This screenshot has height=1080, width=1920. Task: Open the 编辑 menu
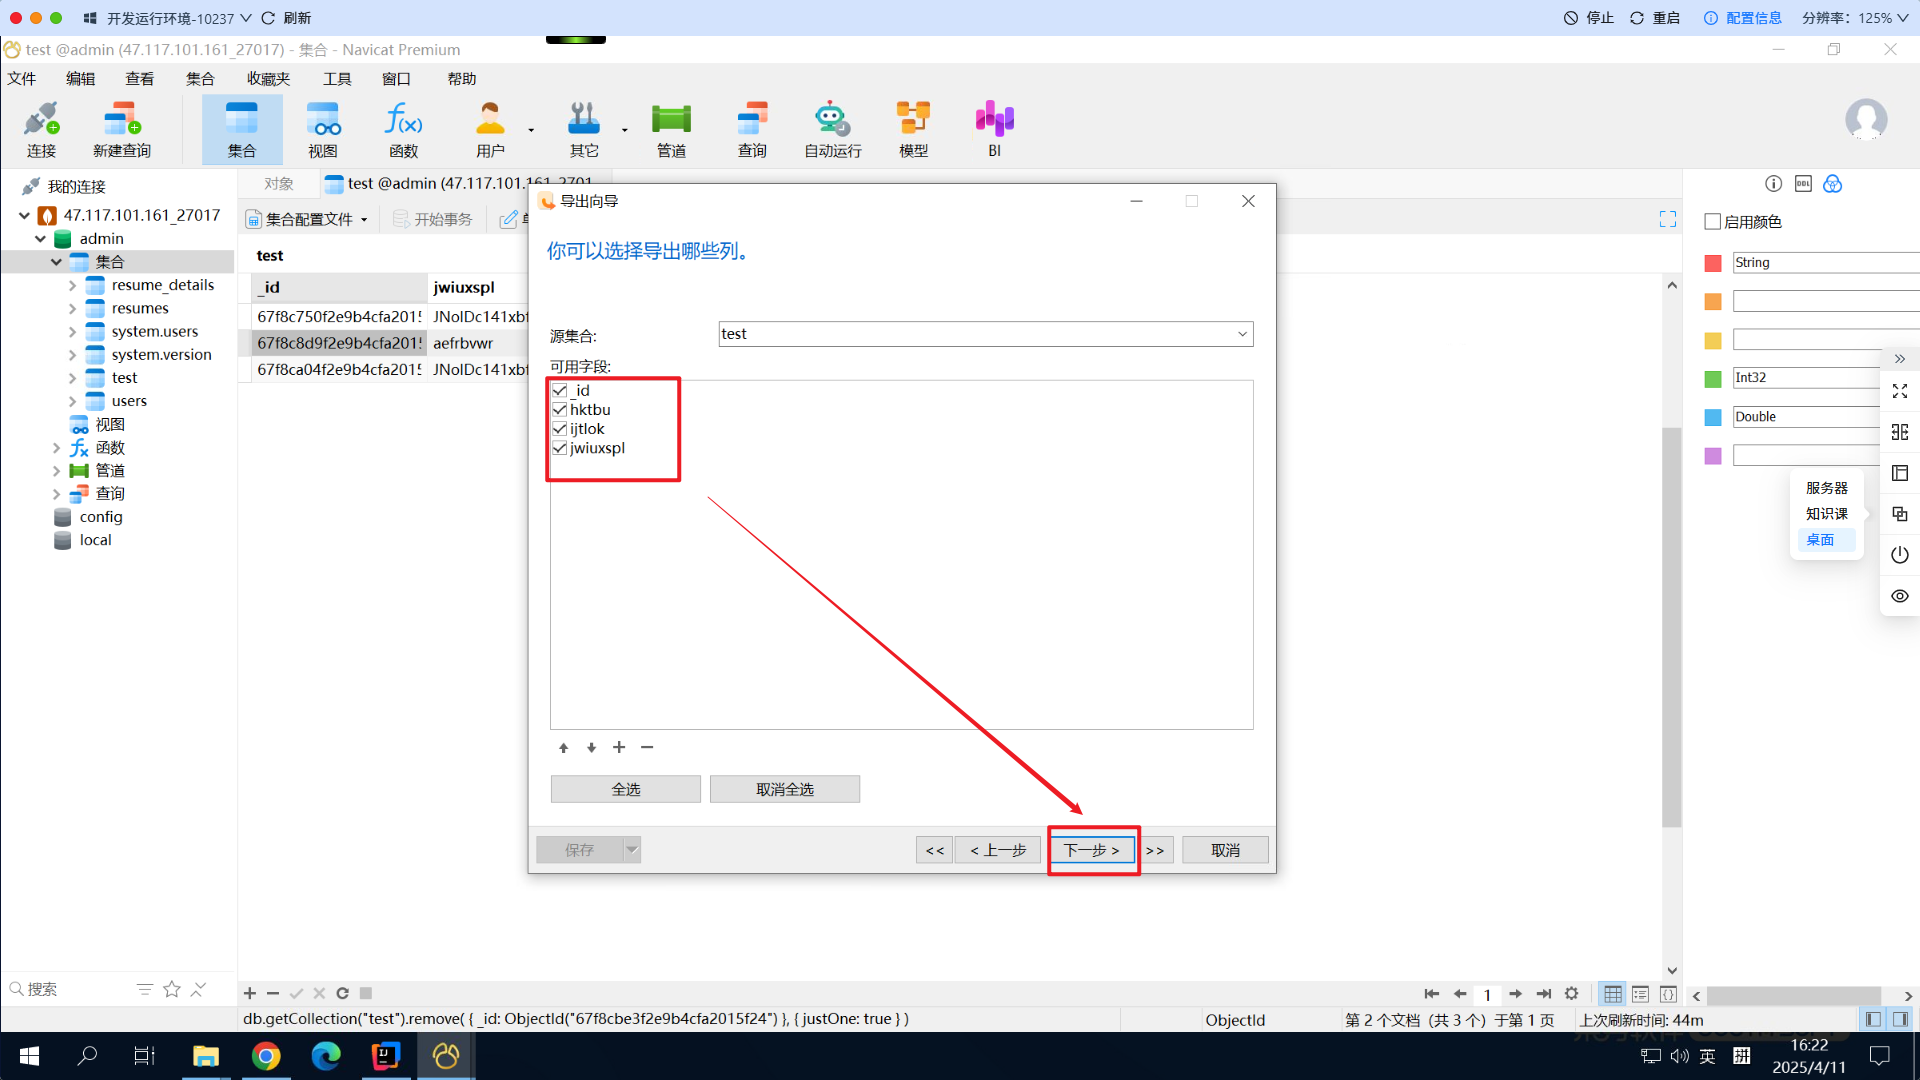click(81, 79)
